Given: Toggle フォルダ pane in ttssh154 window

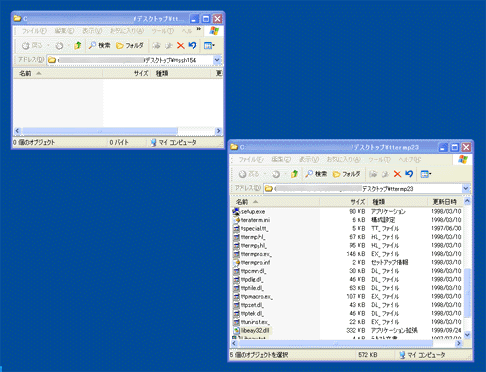Looking at the screenshot, I should click(130, 45).
